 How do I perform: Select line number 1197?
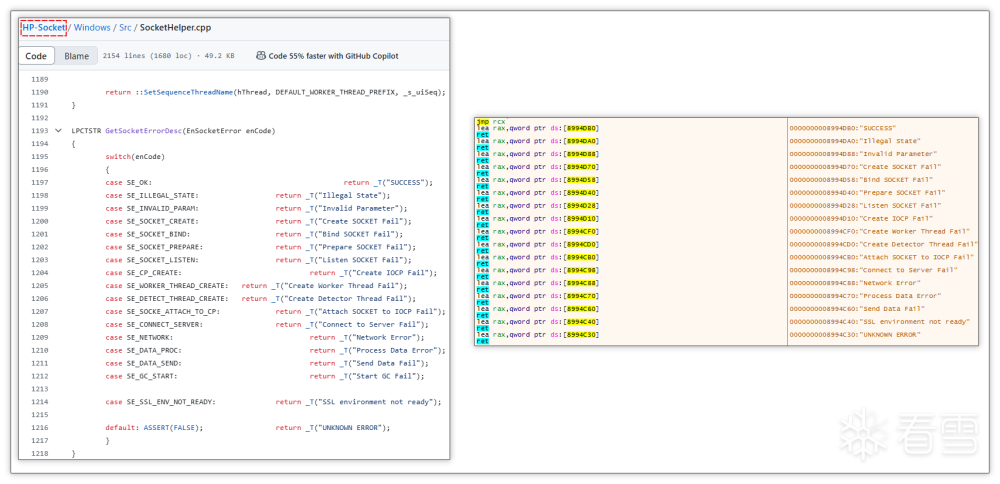[x=39, y=183]
